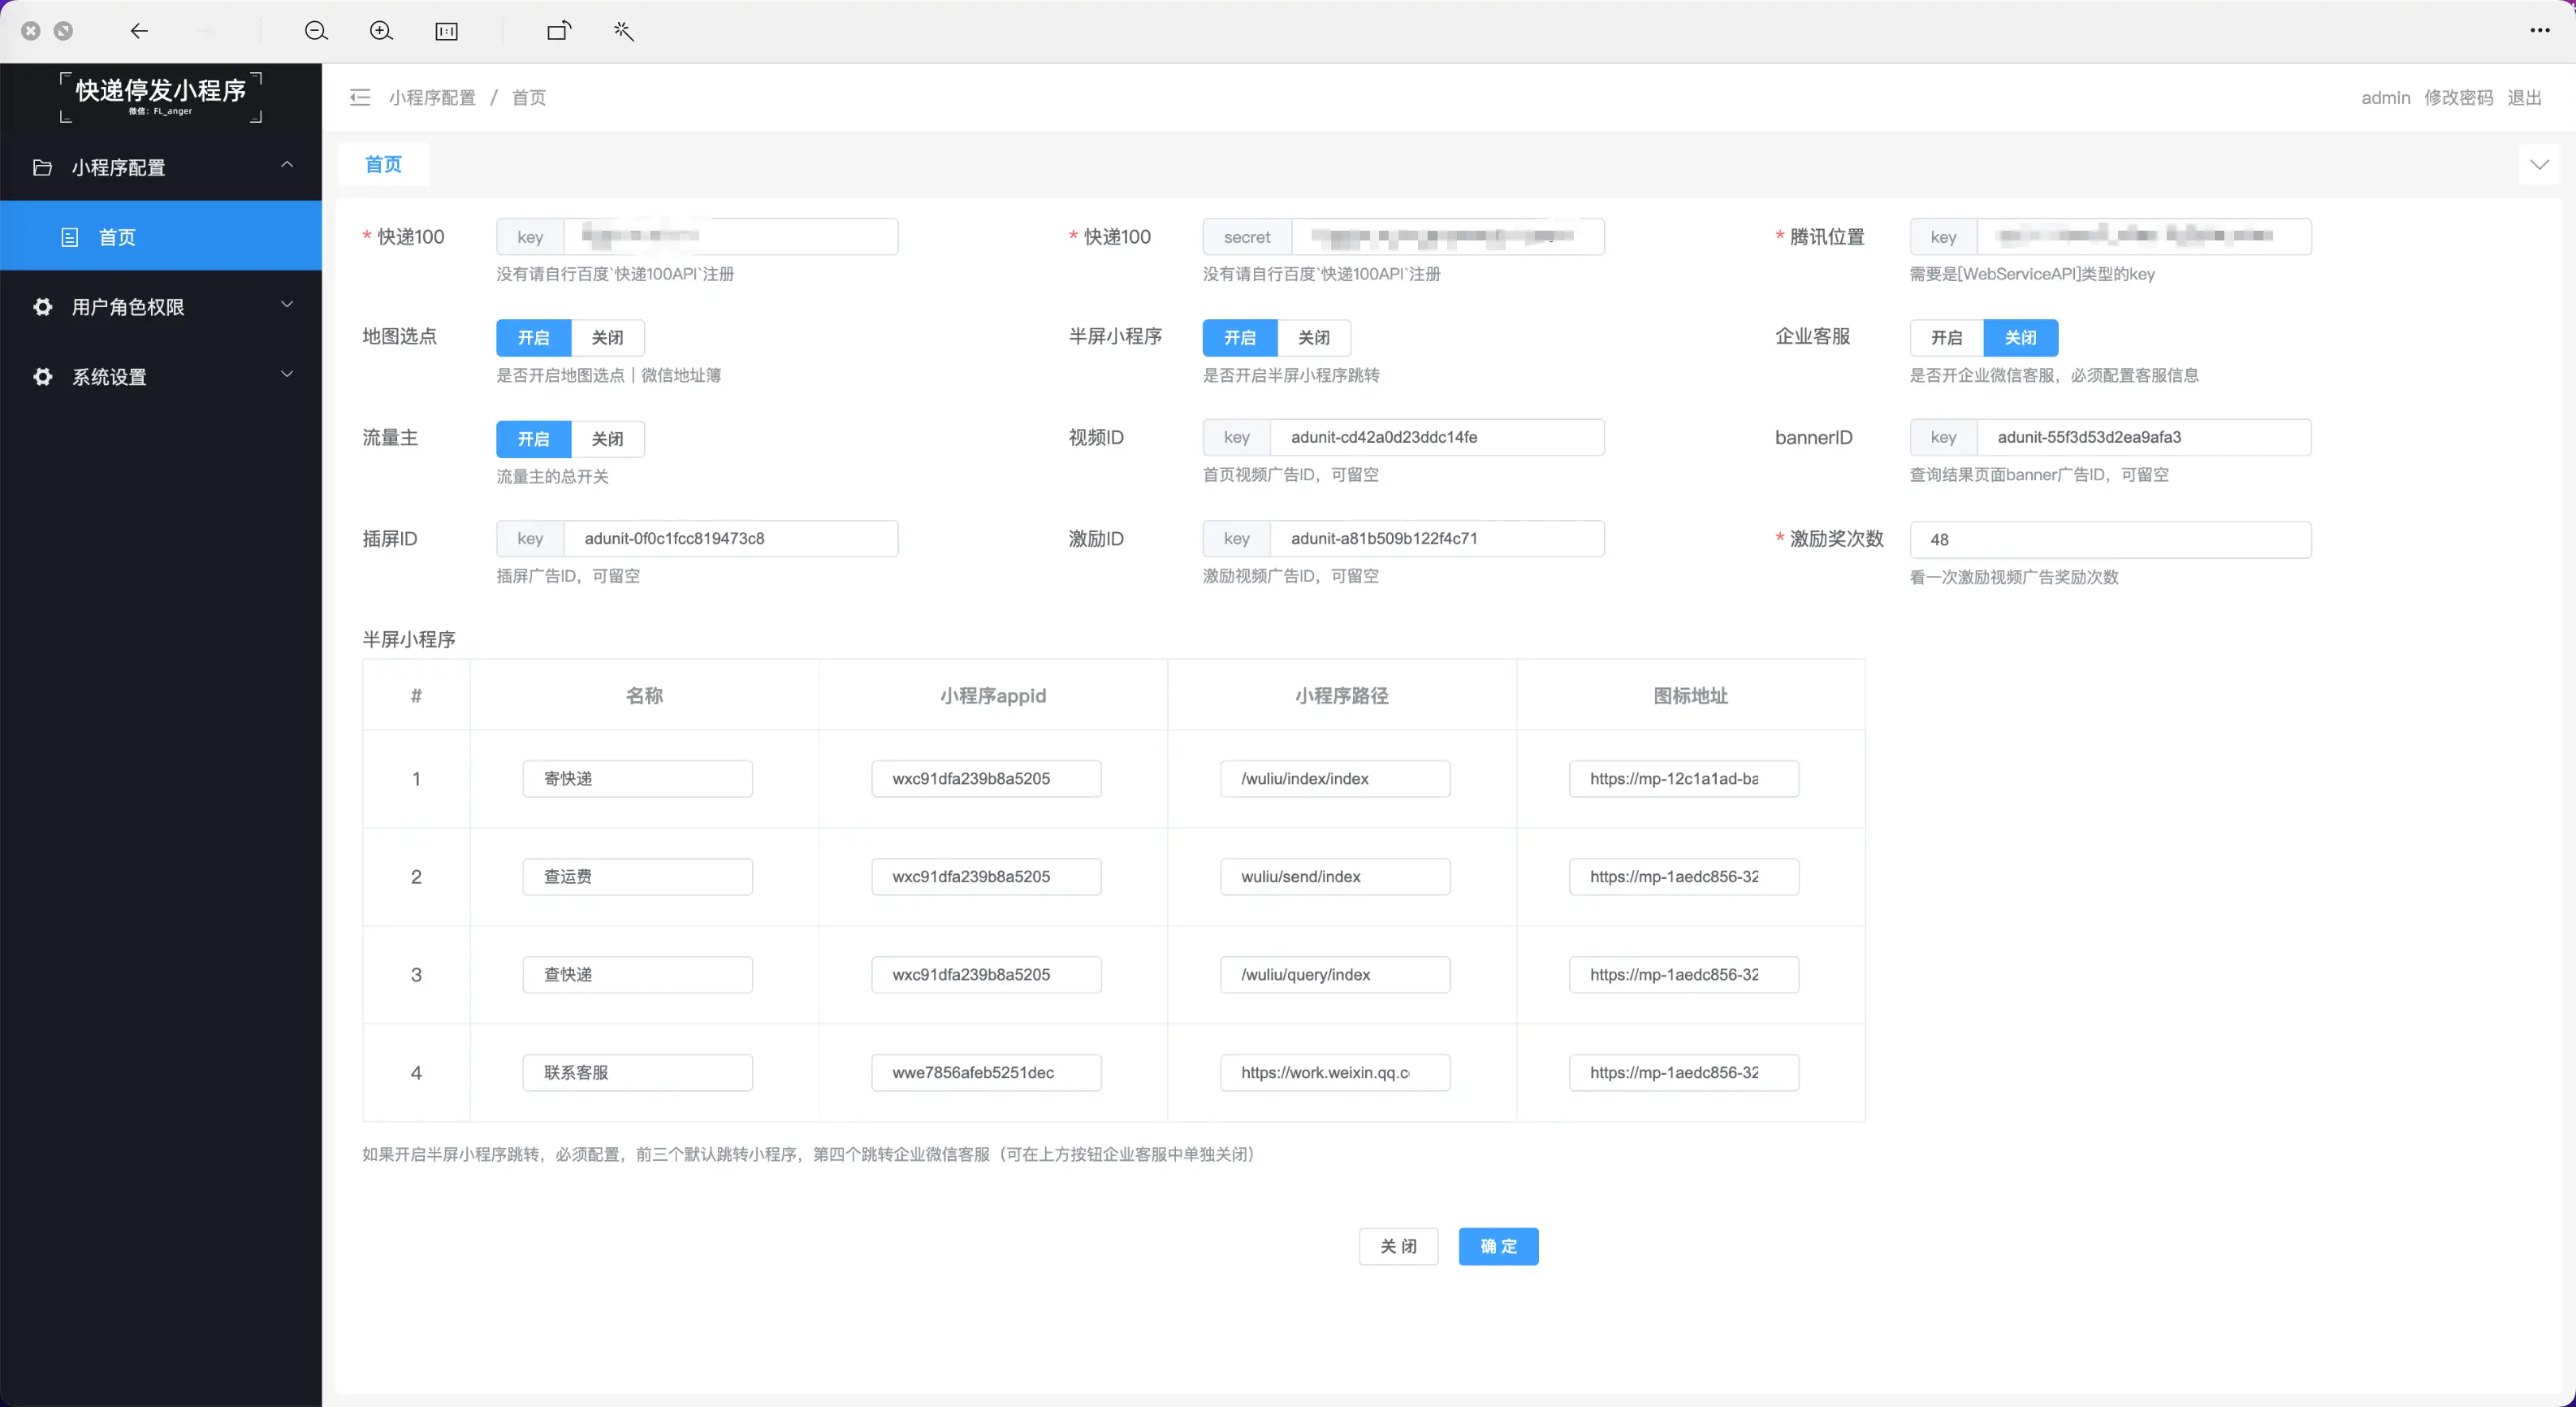This screenshot has height=1407, width=2576.
Task: Click the 寄快递 name field
Action: (637, 778)
